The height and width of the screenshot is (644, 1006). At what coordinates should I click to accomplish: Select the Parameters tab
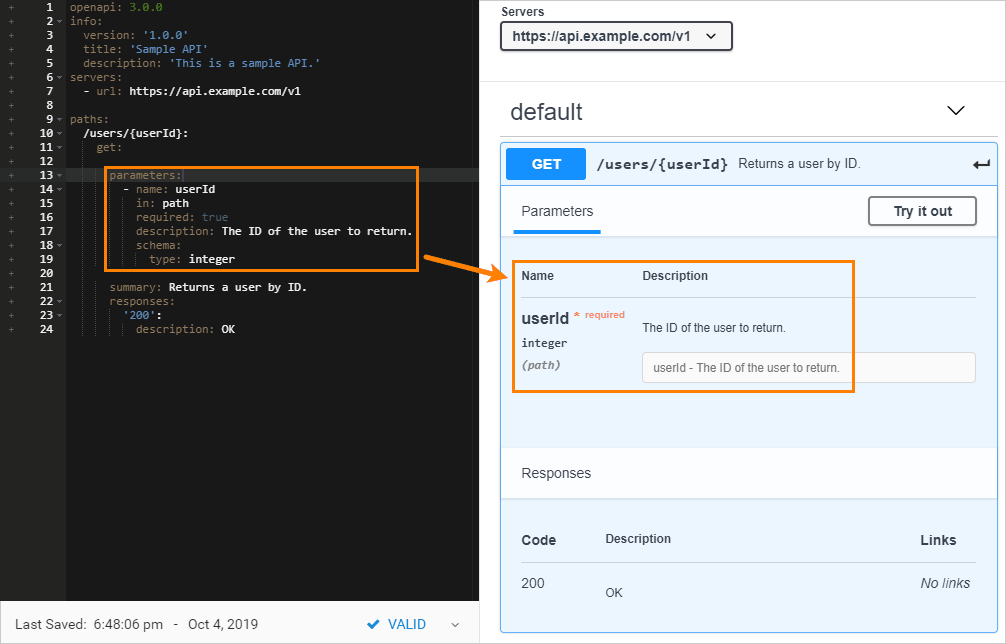click(557, 212)
